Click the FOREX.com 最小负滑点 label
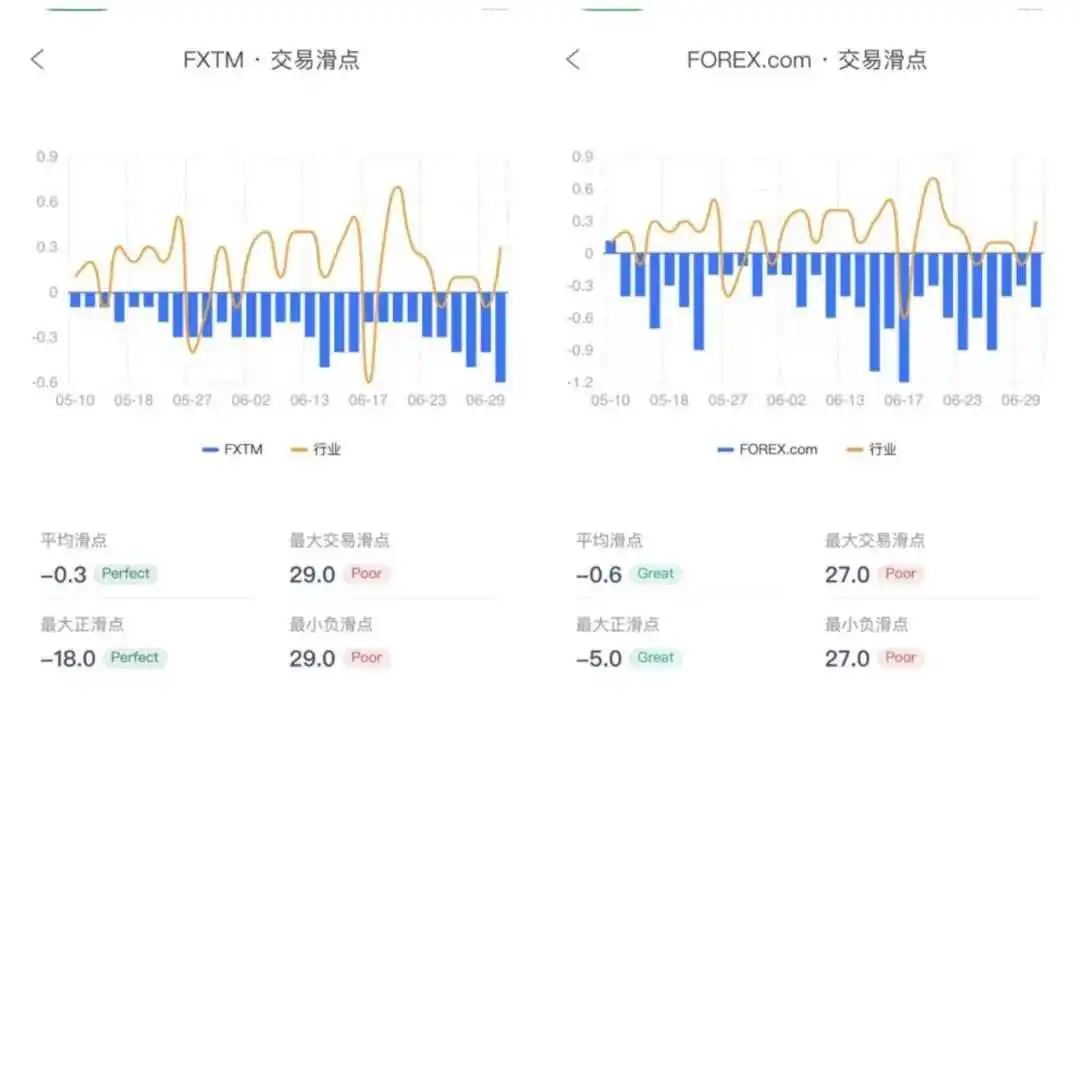 (x=867, y=625)
